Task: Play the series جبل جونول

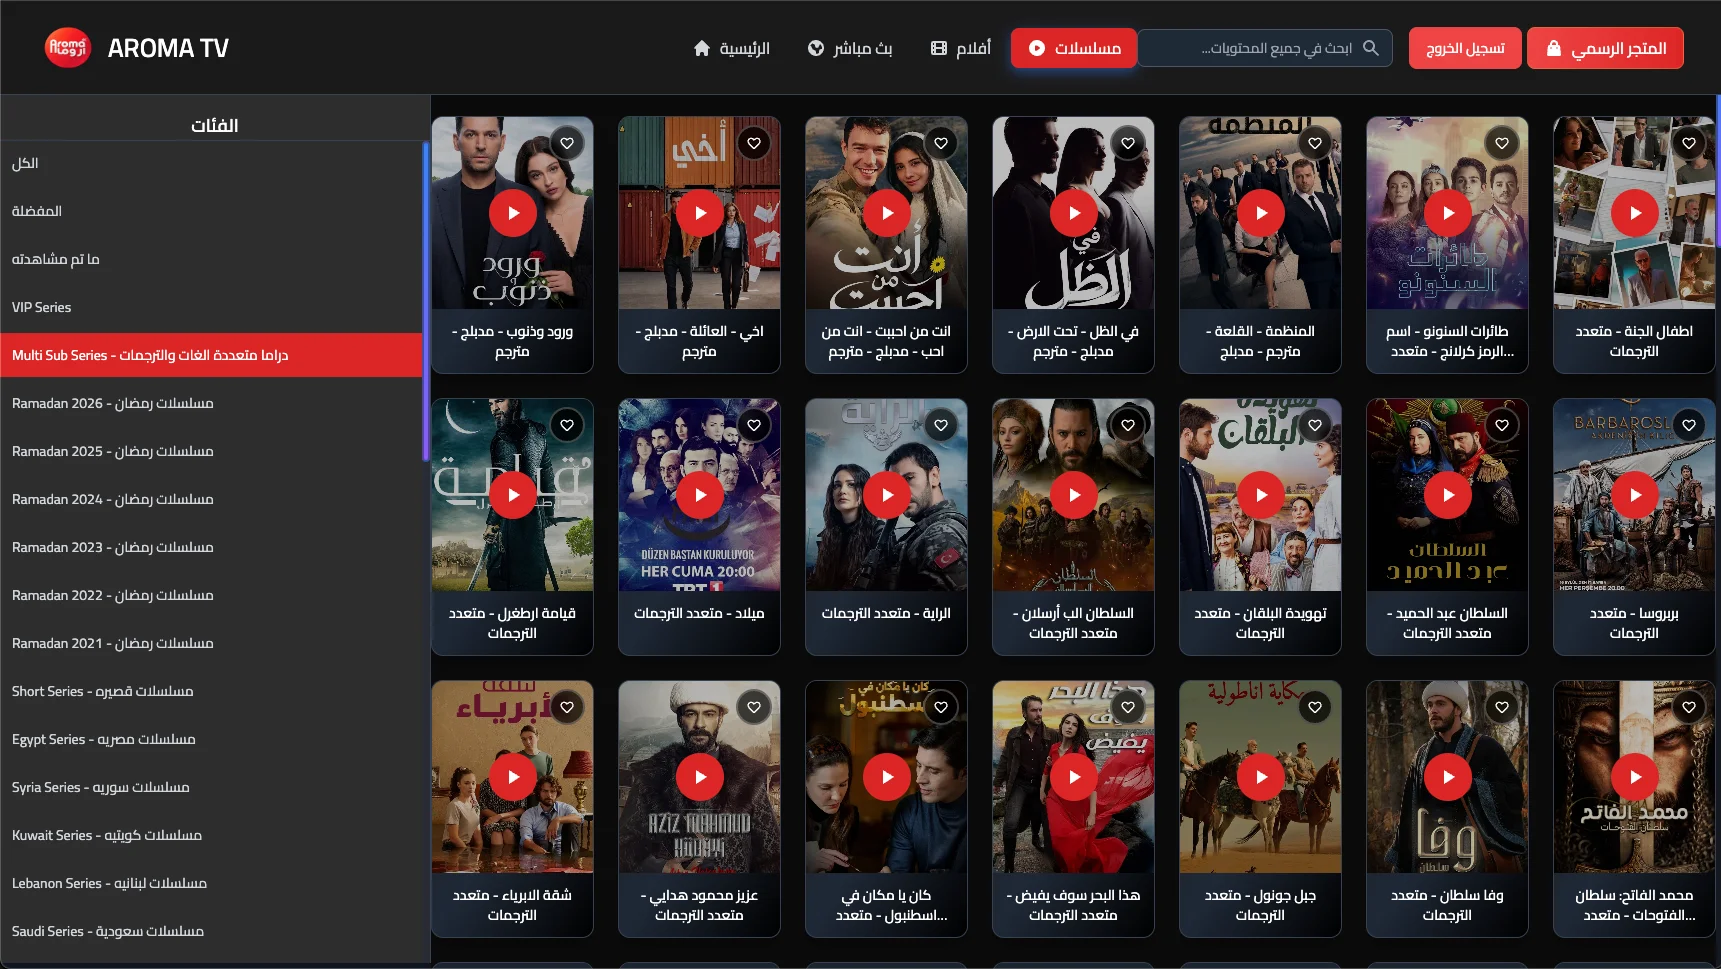Action: pyautogui.click(x=1261, y=777)
